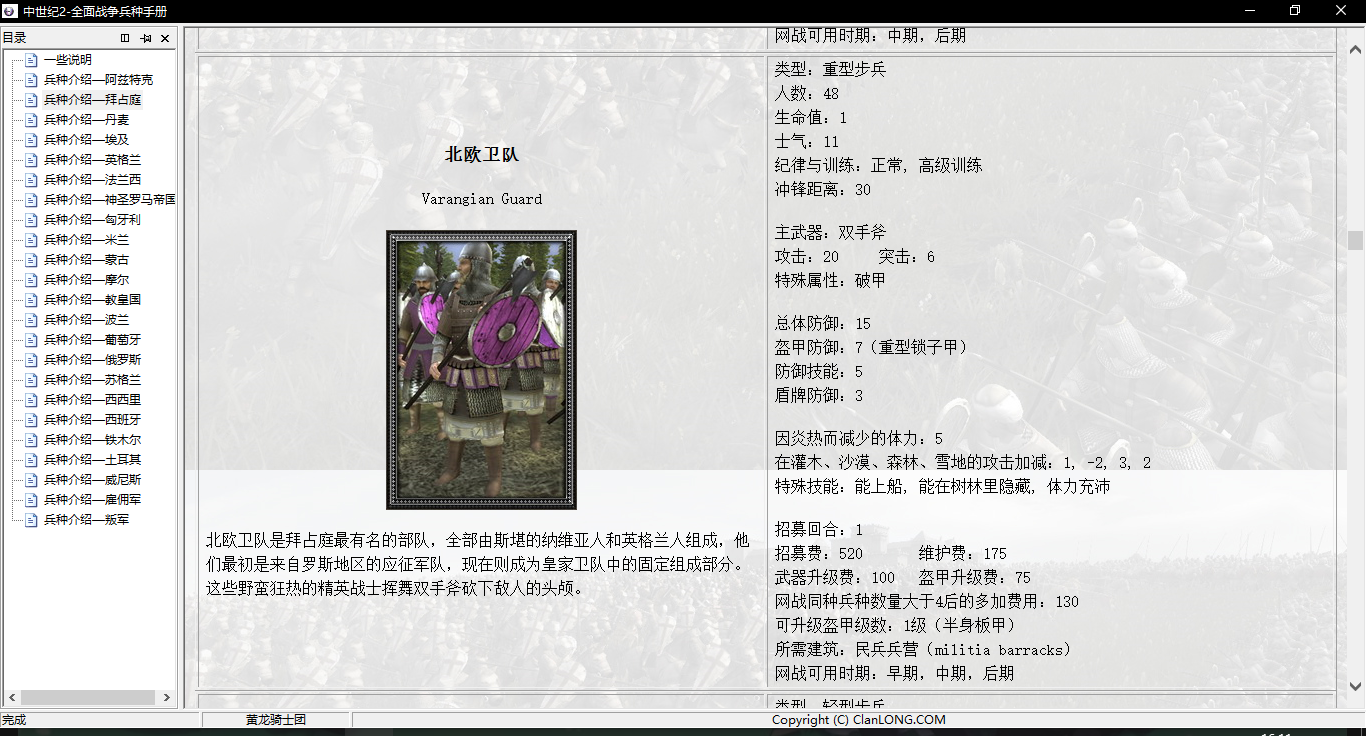Open 兵种介绍—教皇国
Screen dimensions: 1366x736
coord(93,300)
